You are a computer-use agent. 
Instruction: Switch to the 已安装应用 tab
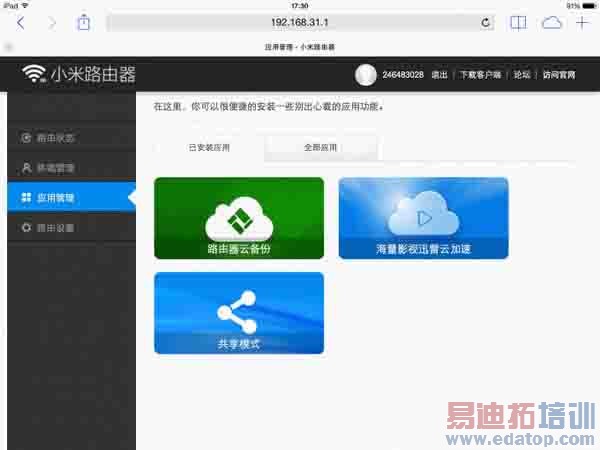click(209, 148)
